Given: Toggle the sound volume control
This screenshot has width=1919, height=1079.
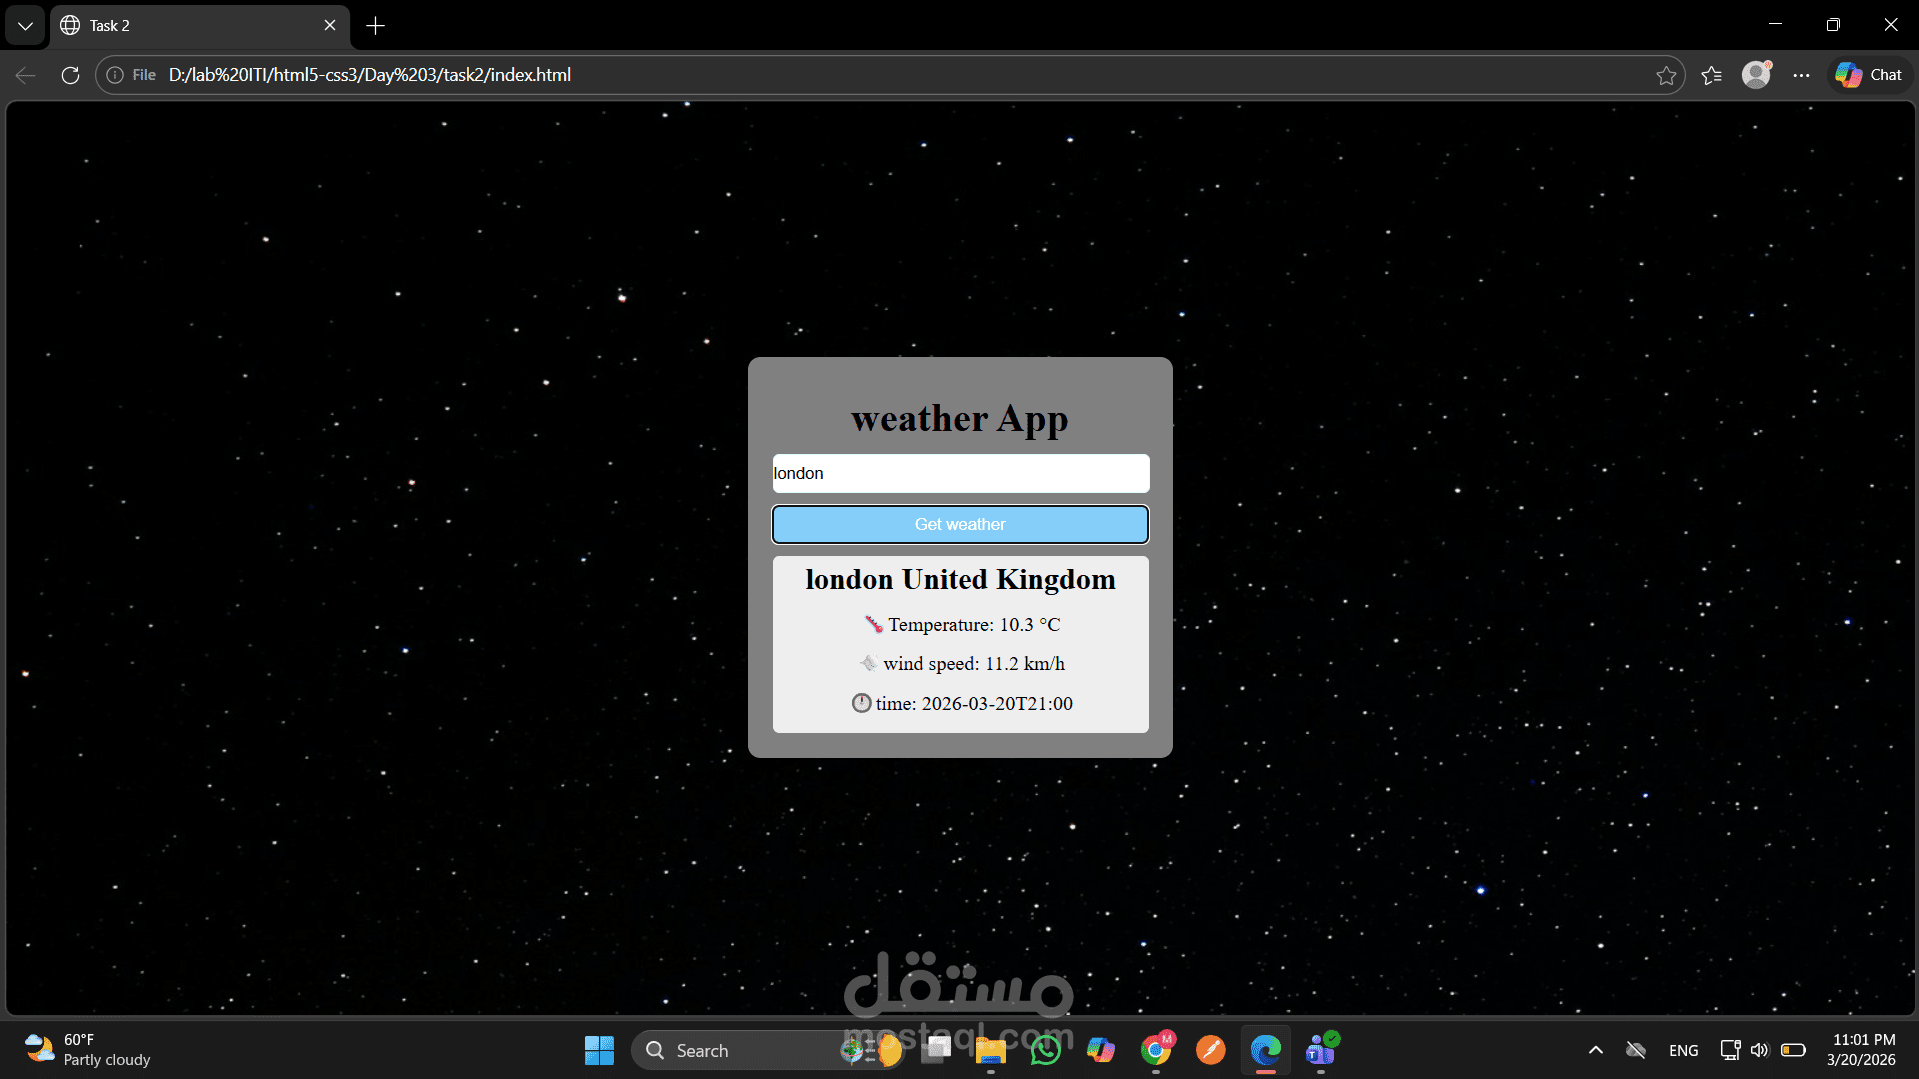Looking at the screenshot, I should pos(1760,1050).
